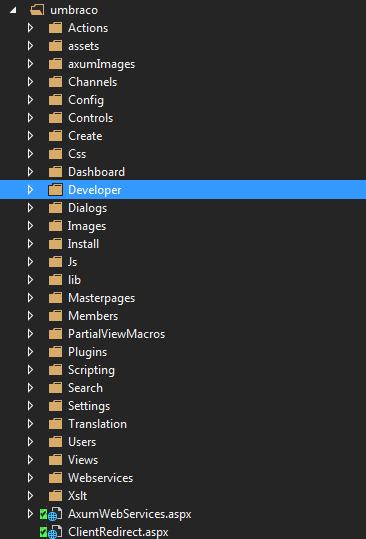Click the ClientRedirect.aspx web file icon
Screen dimensions: 366x539
[x=55, y=532]
